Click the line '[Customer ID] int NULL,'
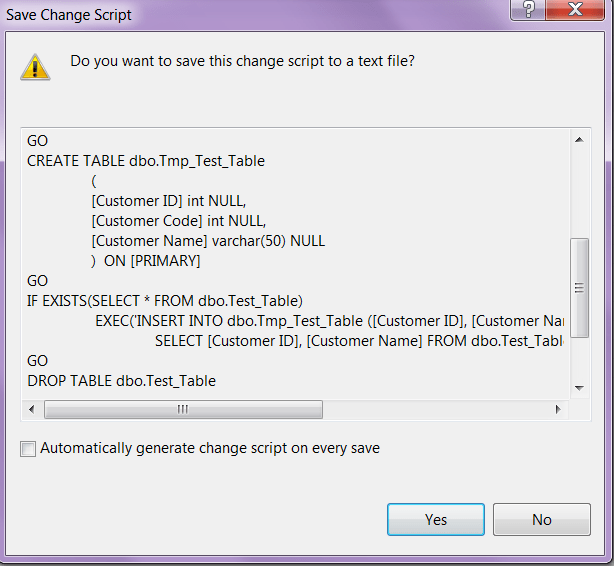The image size is (614, 566). pyautogui.click(x=169, y=201)
